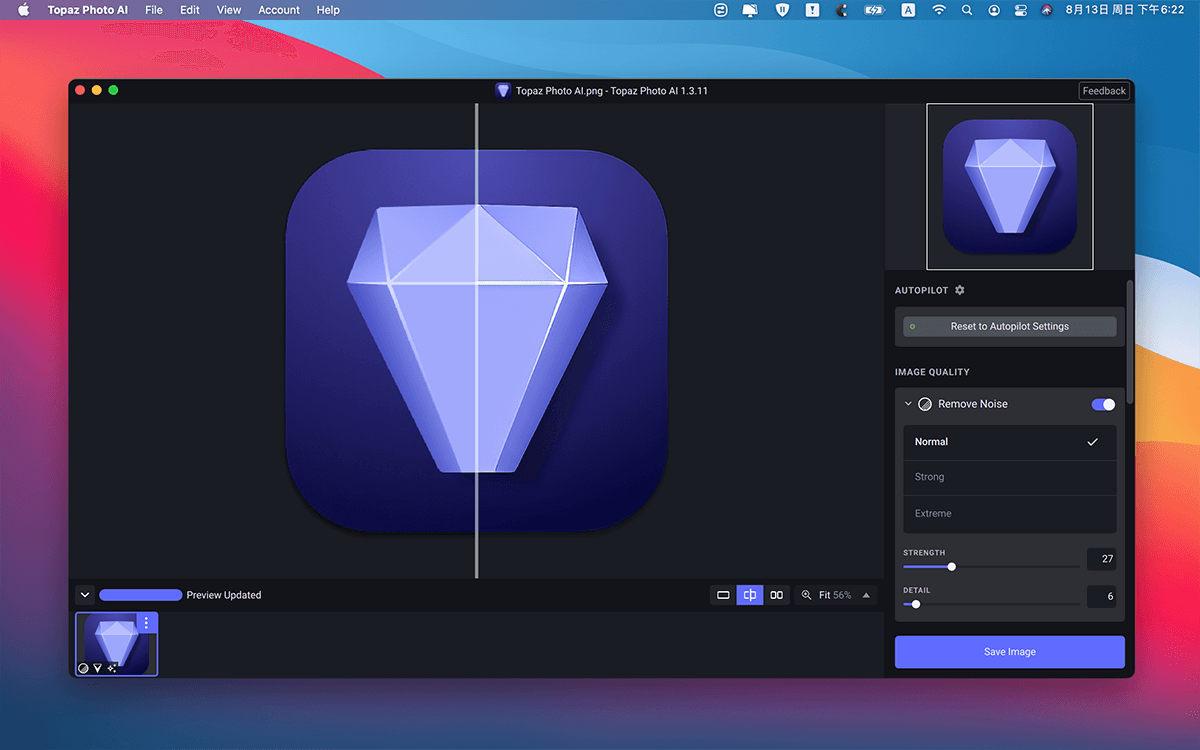
Task: Click the sharpen triangle badge on thumbnail
Action: 98,668
